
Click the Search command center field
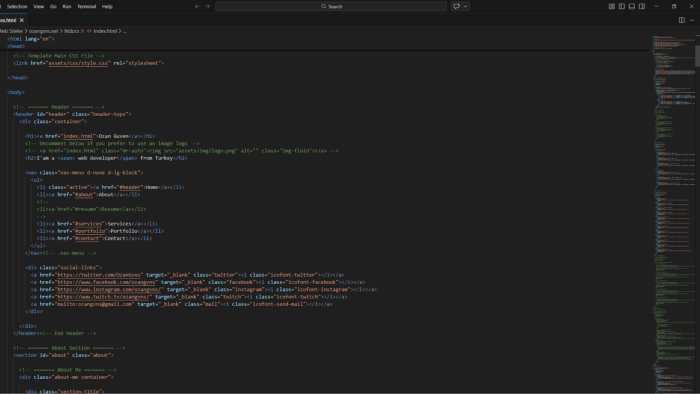pos(331,6)
